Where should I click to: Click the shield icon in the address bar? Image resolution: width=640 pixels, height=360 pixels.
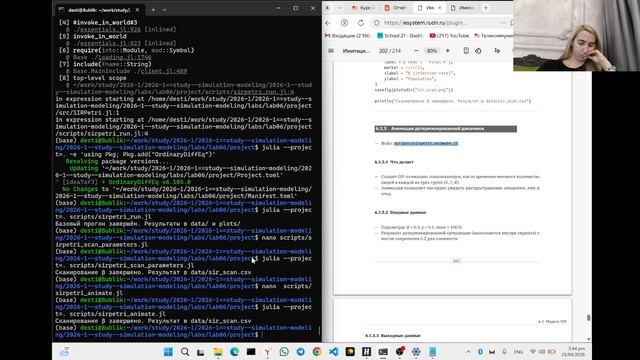coord(377,23)
